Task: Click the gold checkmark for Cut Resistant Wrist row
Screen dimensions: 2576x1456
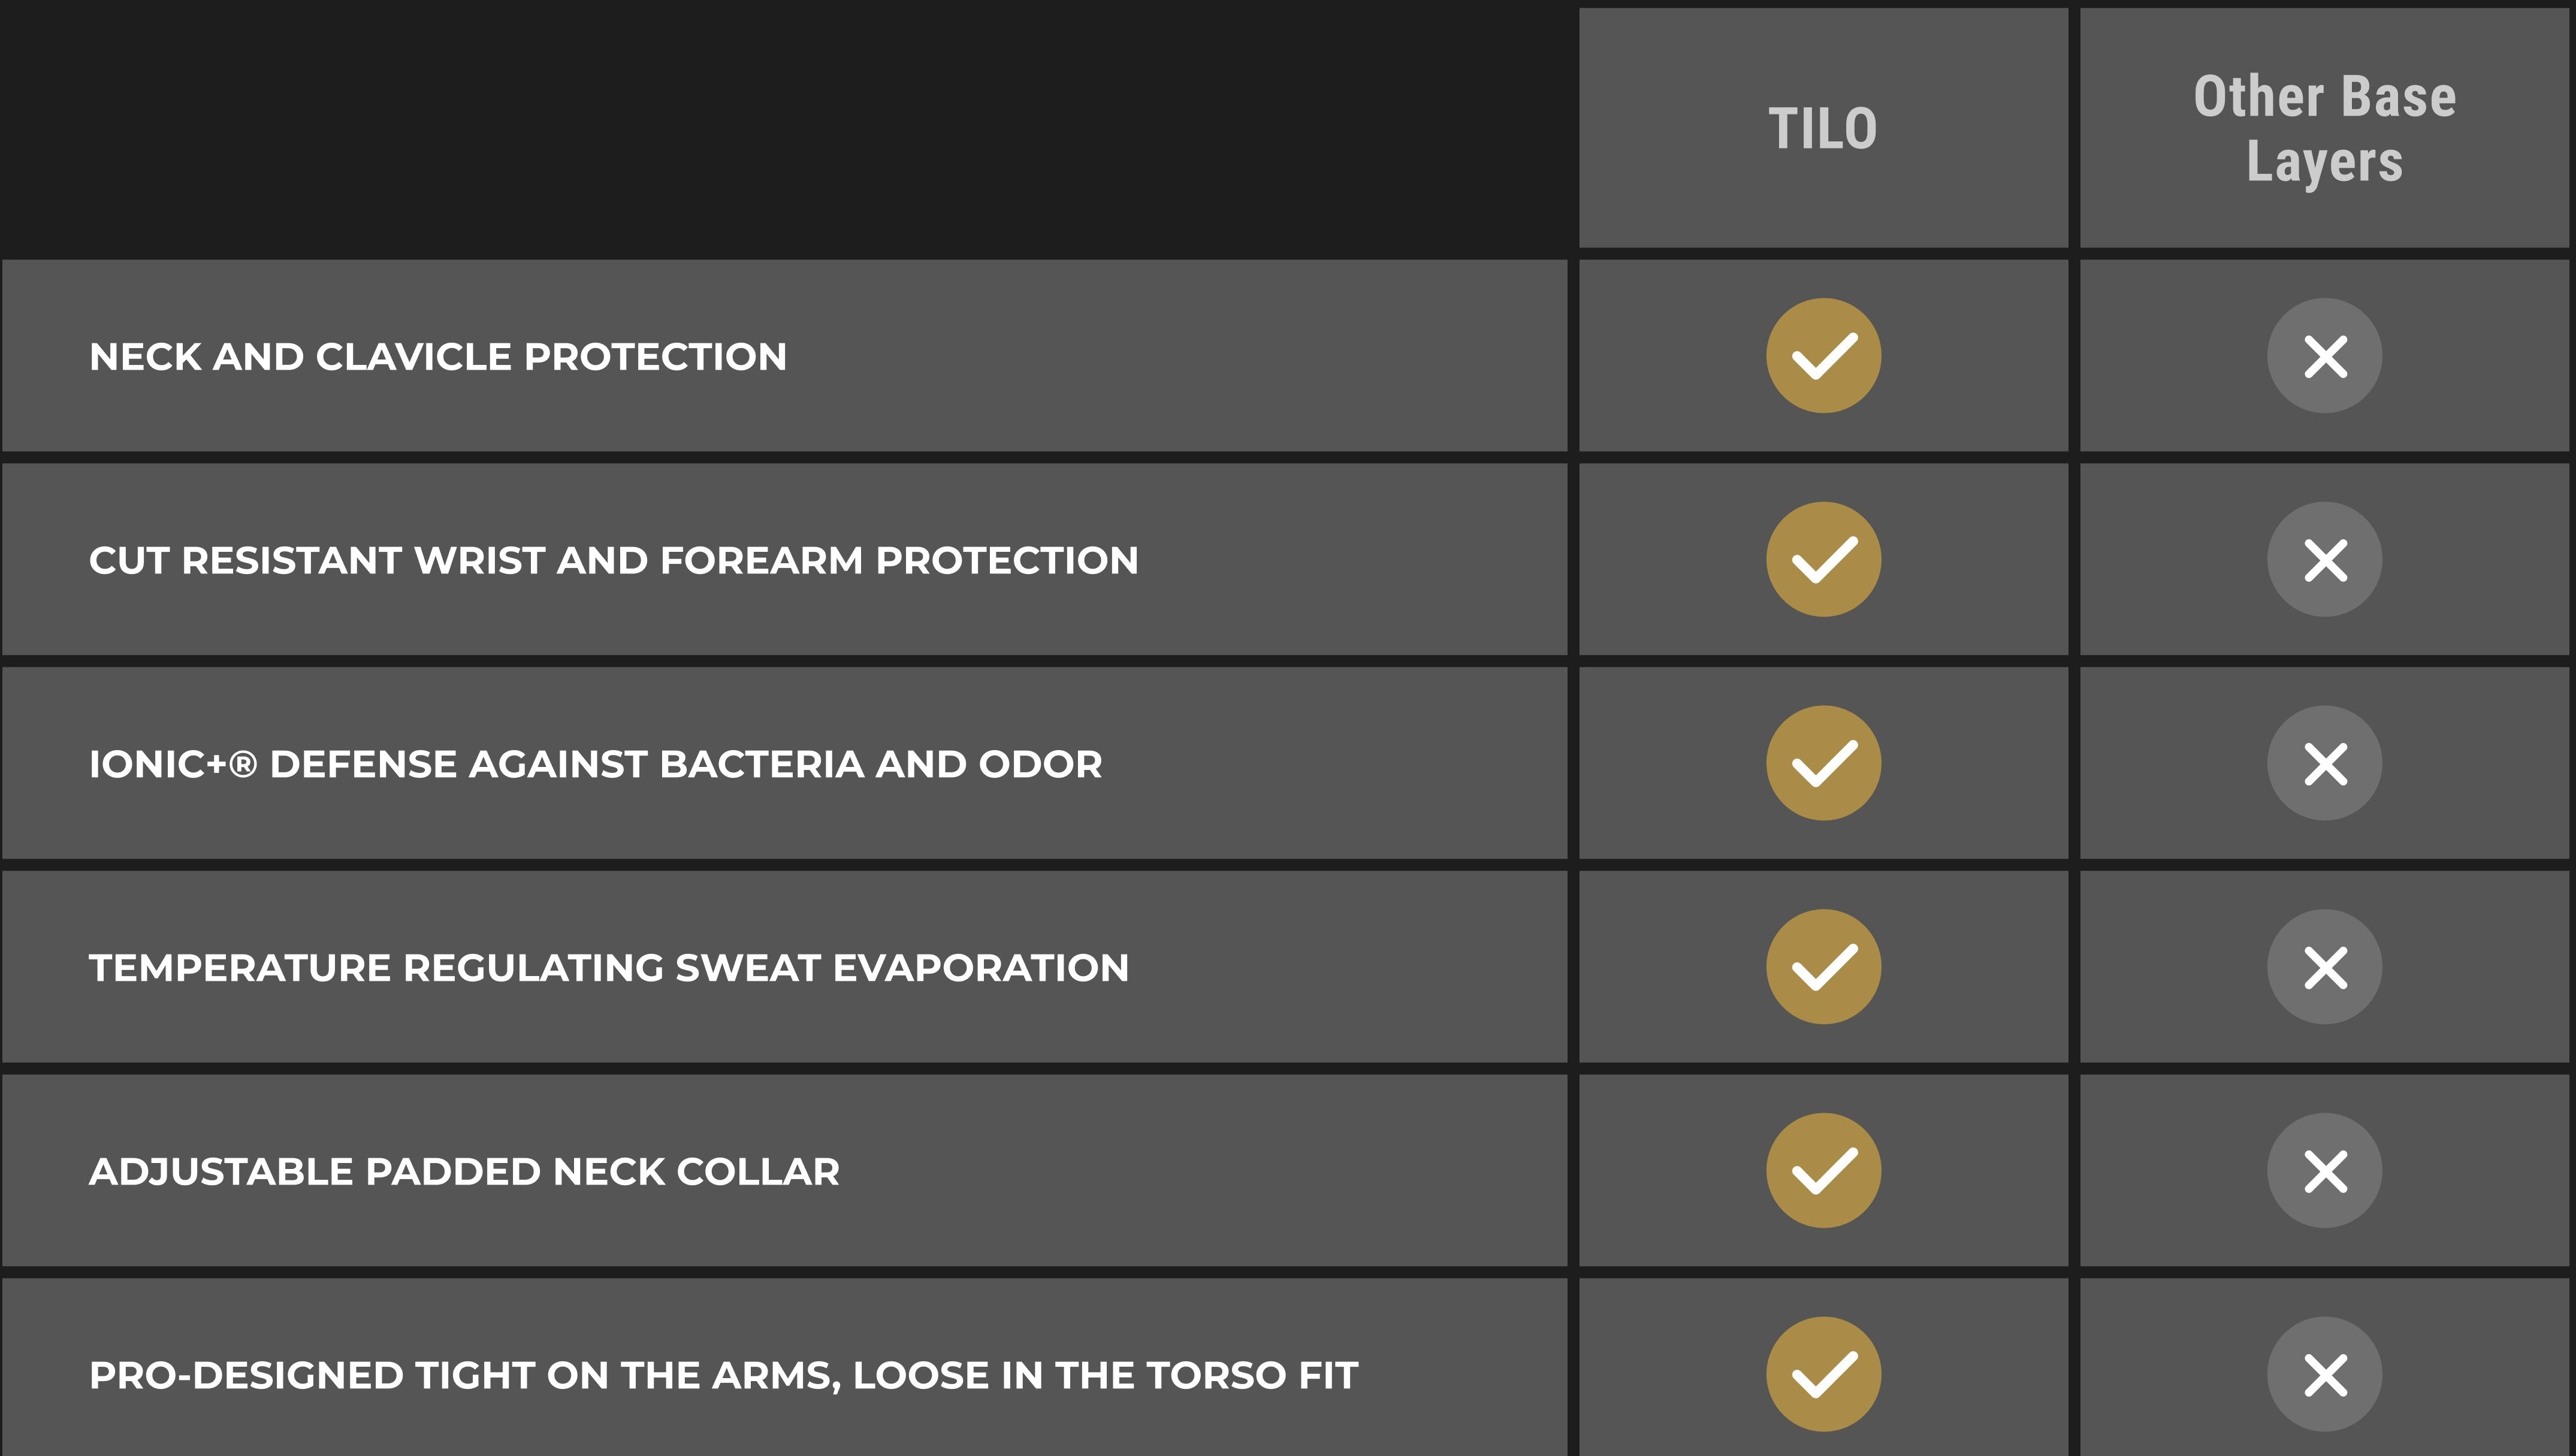Action: [1823, 560]
